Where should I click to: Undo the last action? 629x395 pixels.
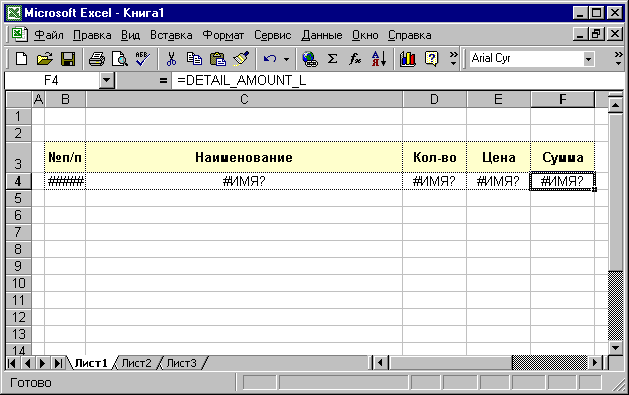click(270, 59)
